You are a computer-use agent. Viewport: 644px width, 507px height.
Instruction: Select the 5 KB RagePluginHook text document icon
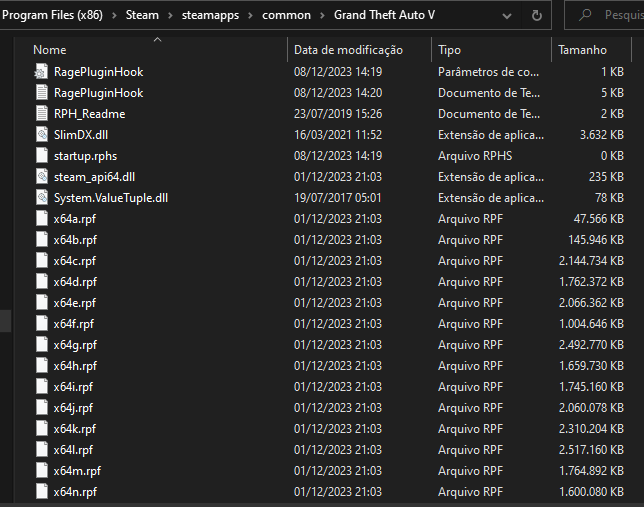click(x=41, y=92)
